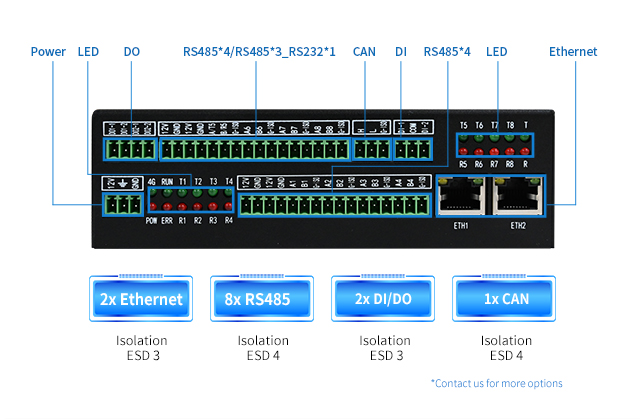Click the ETH2 RJ45 port
Viewport: 640px width, 419px height.
pyautogui.click(x=518, y=196)
